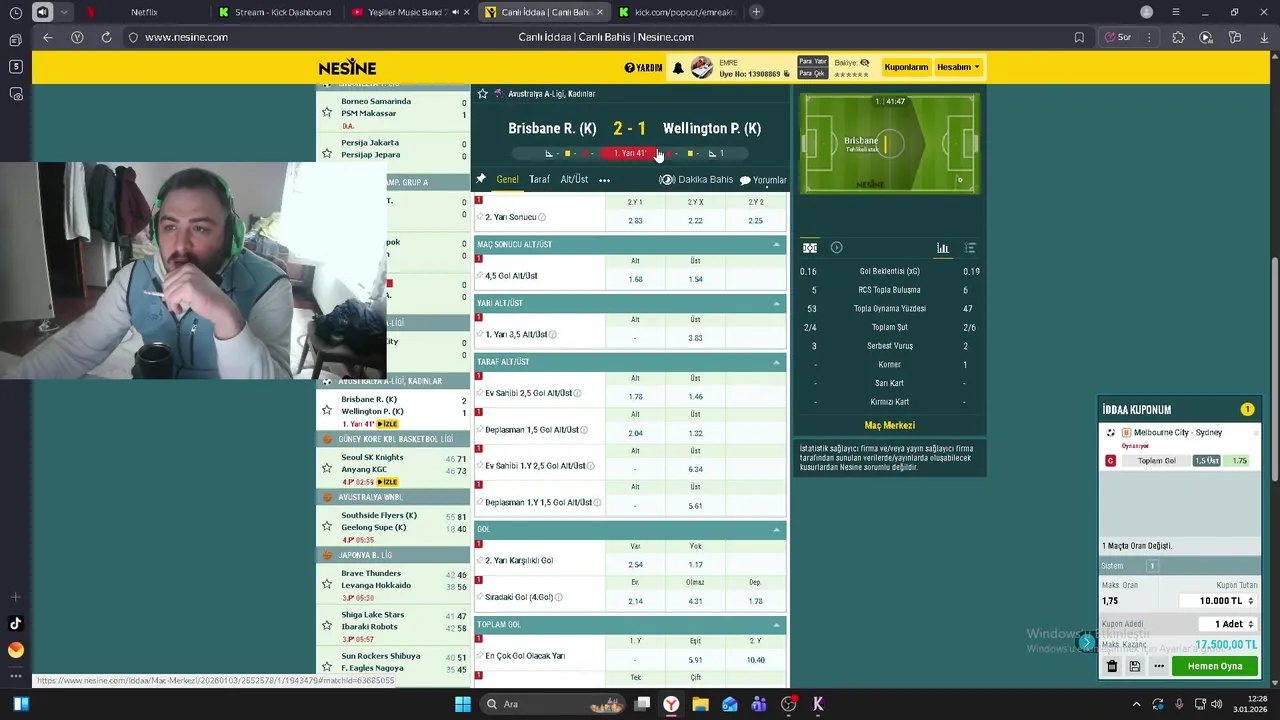
Task: Open Windows Start button
Action: pos(463,704)
